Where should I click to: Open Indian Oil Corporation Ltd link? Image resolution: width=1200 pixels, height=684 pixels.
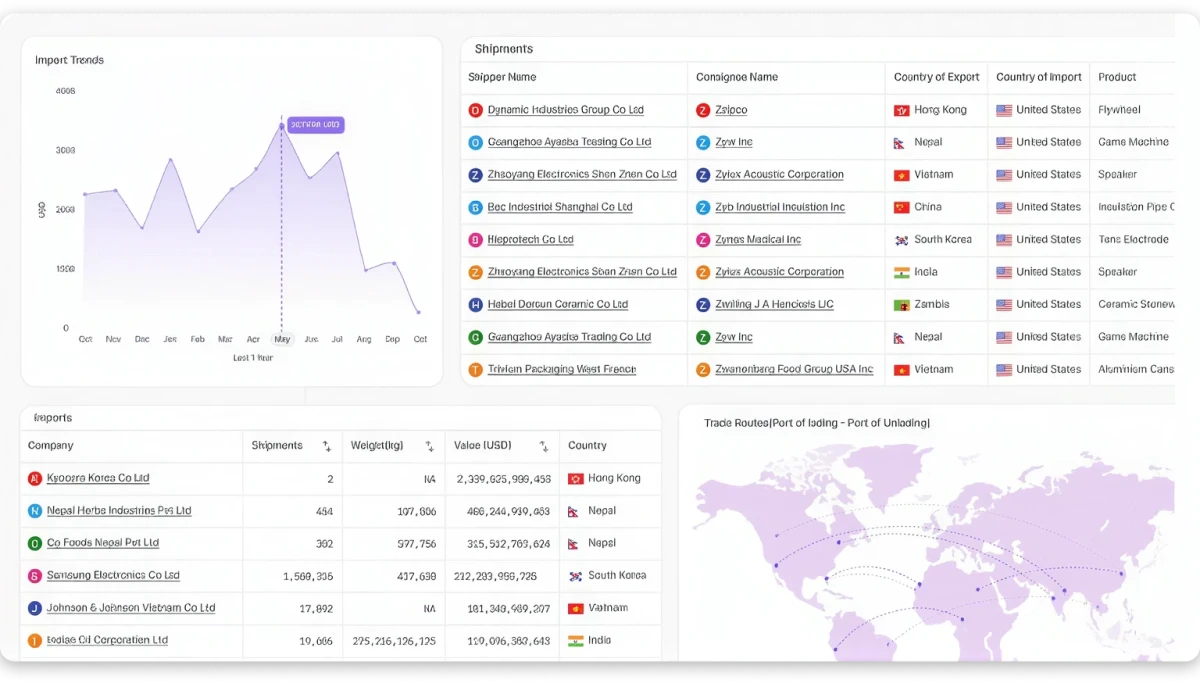107,641
